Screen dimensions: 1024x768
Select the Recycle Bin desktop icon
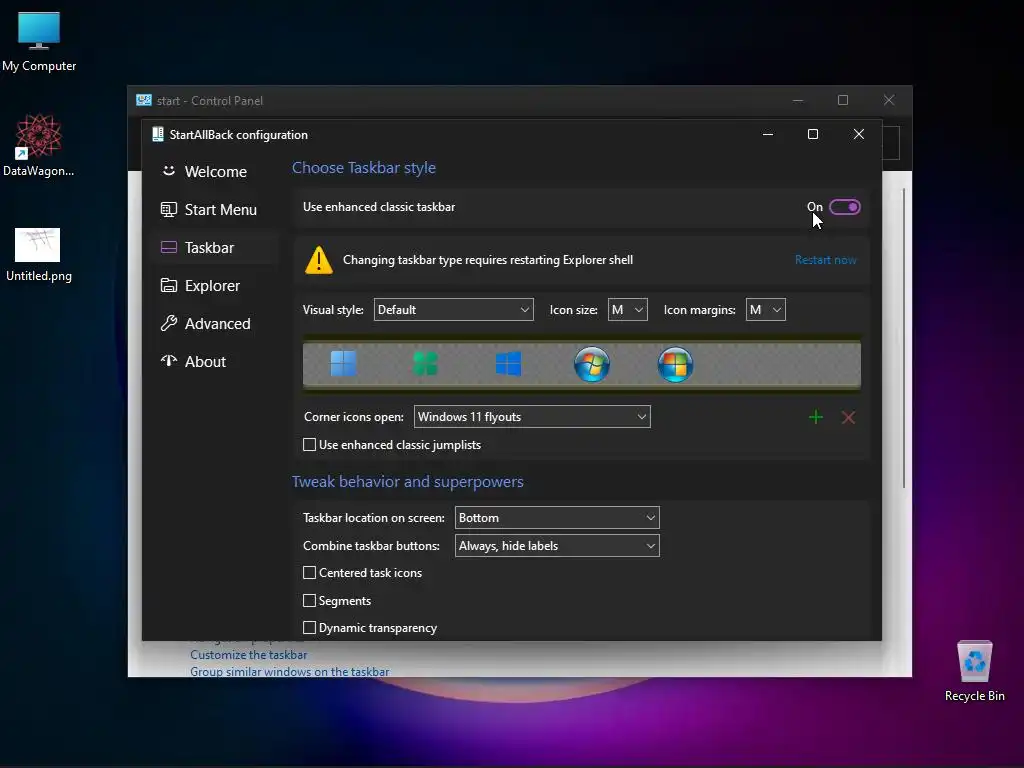tap(974, 671)
